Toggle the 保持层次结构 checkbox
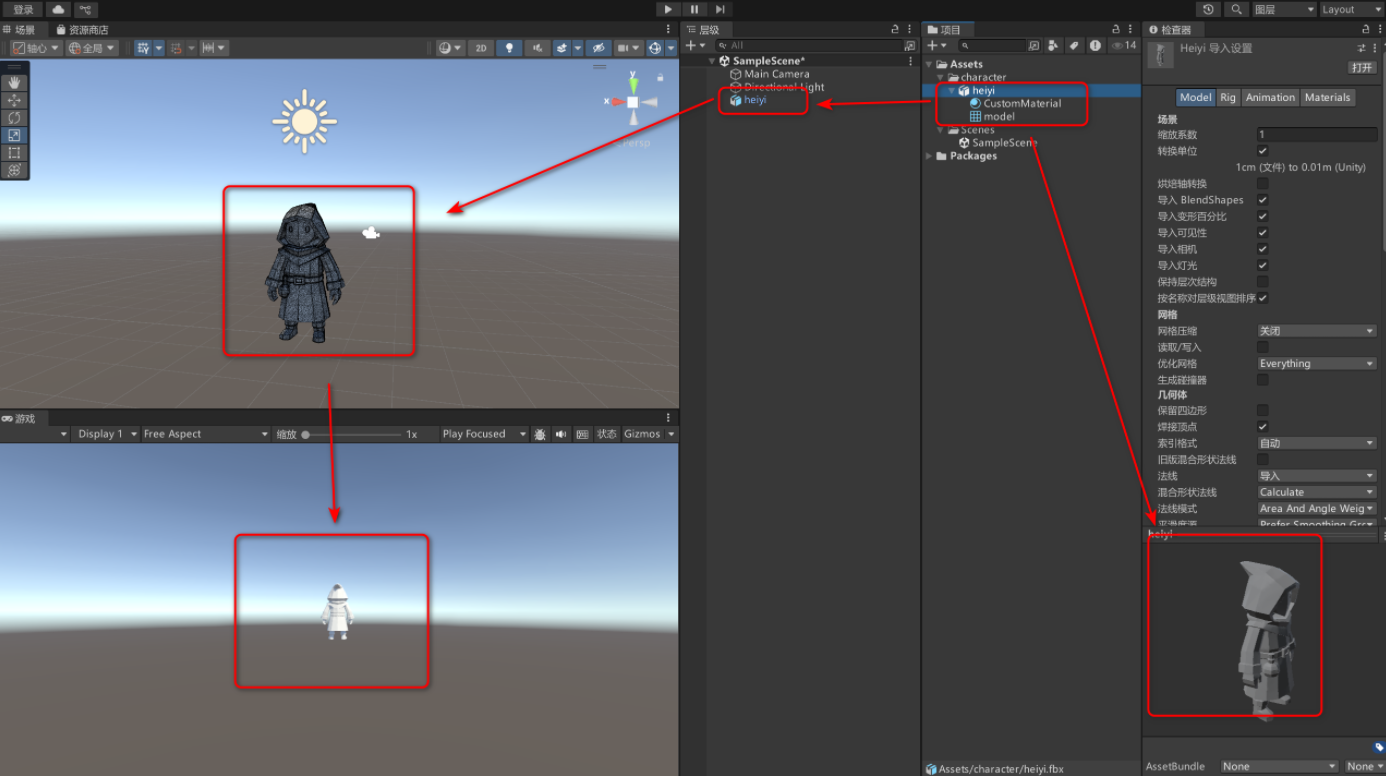 point(1263,282)
